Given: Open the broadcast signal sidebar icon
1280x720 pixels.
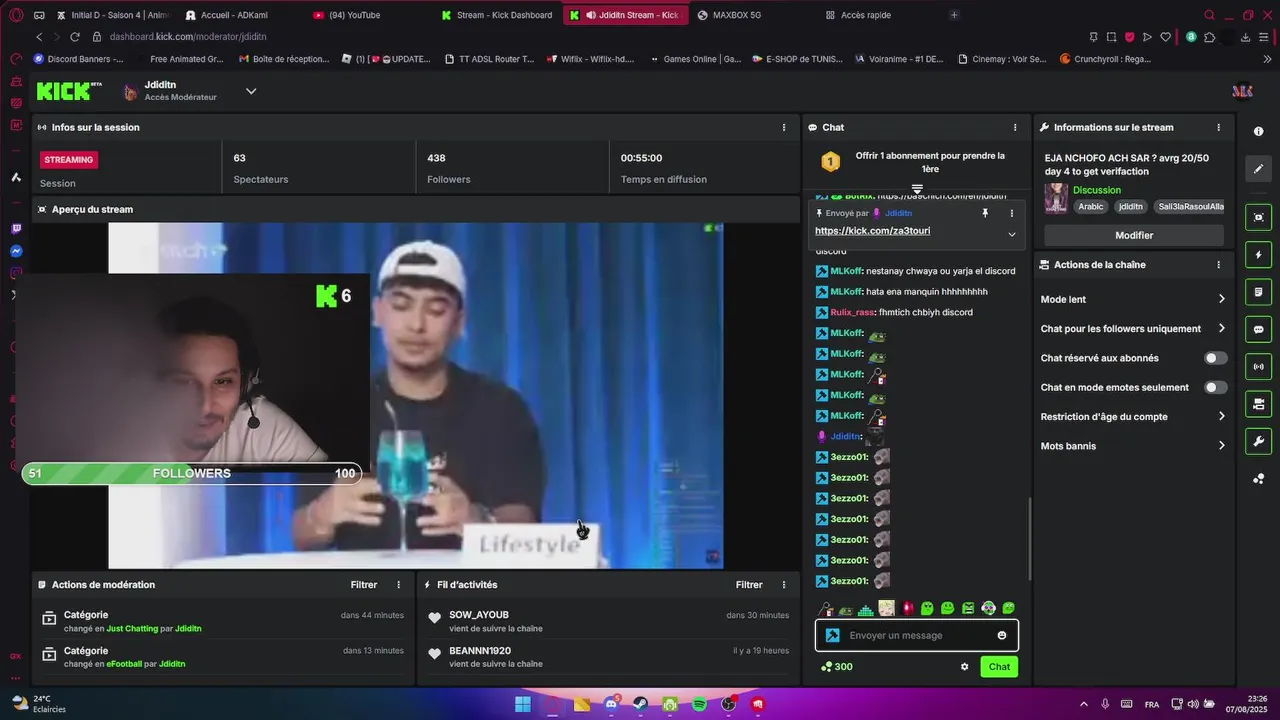Looking at the screenshot, I should 1258,367.
